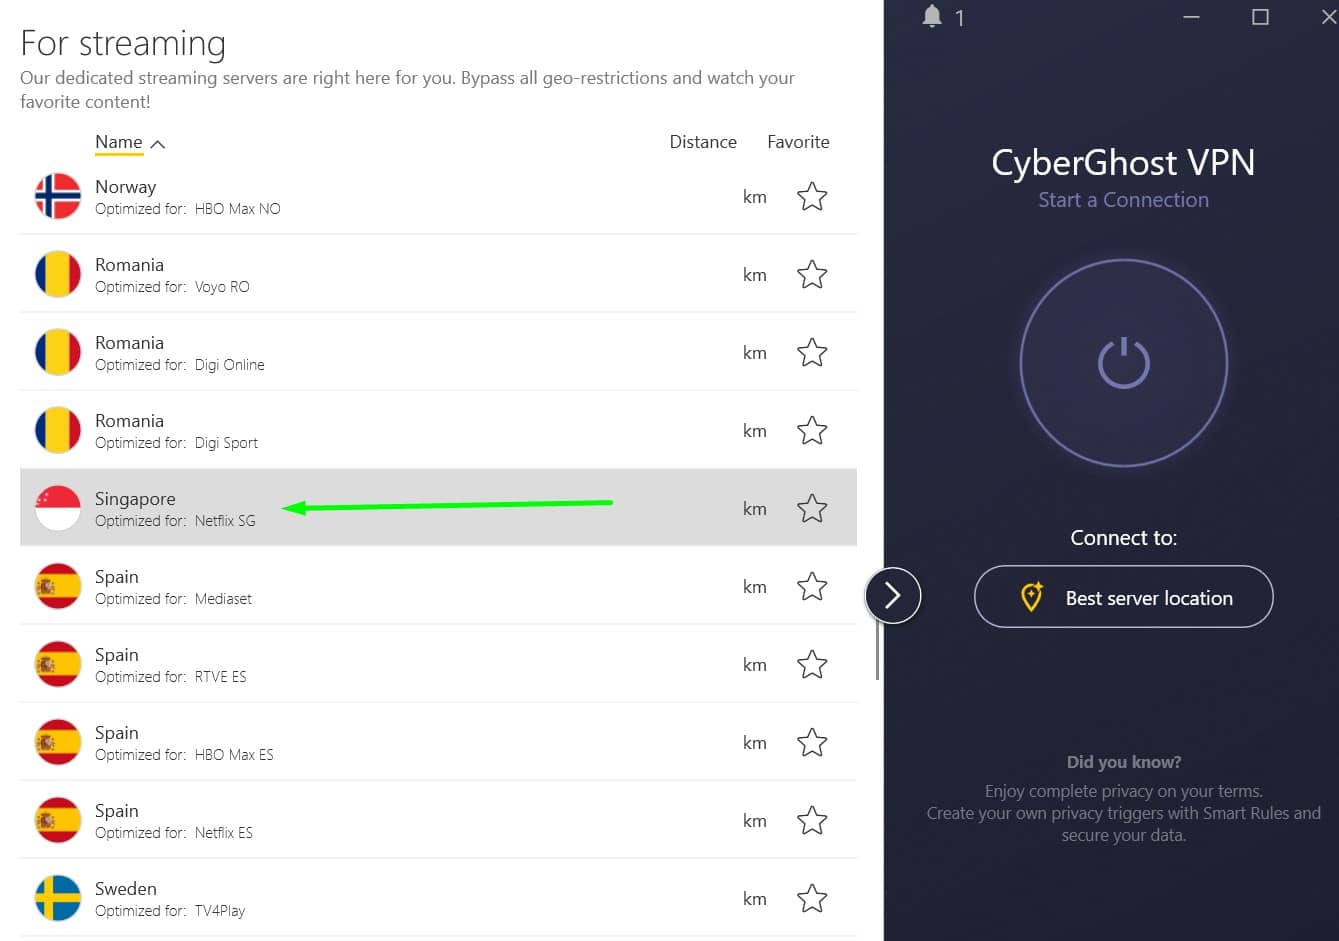Add Spain RTVE ES to favorites
This screenshot has width=1339, height=941.
[812, 664]
